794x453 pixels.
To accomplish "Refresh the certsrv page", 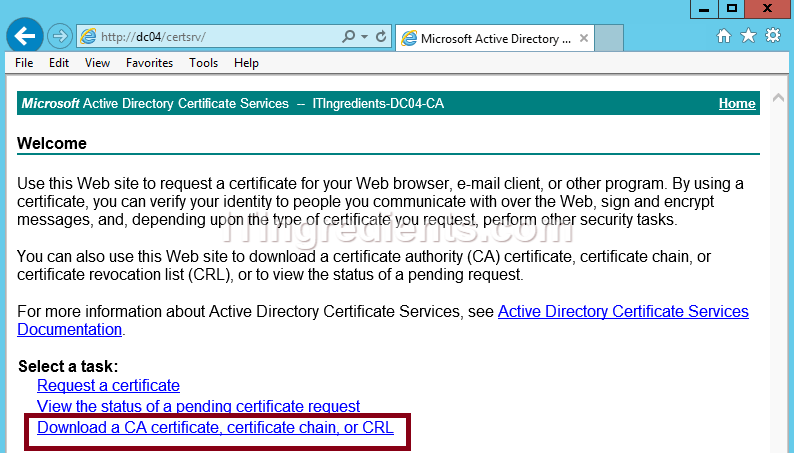I will 381,37.
